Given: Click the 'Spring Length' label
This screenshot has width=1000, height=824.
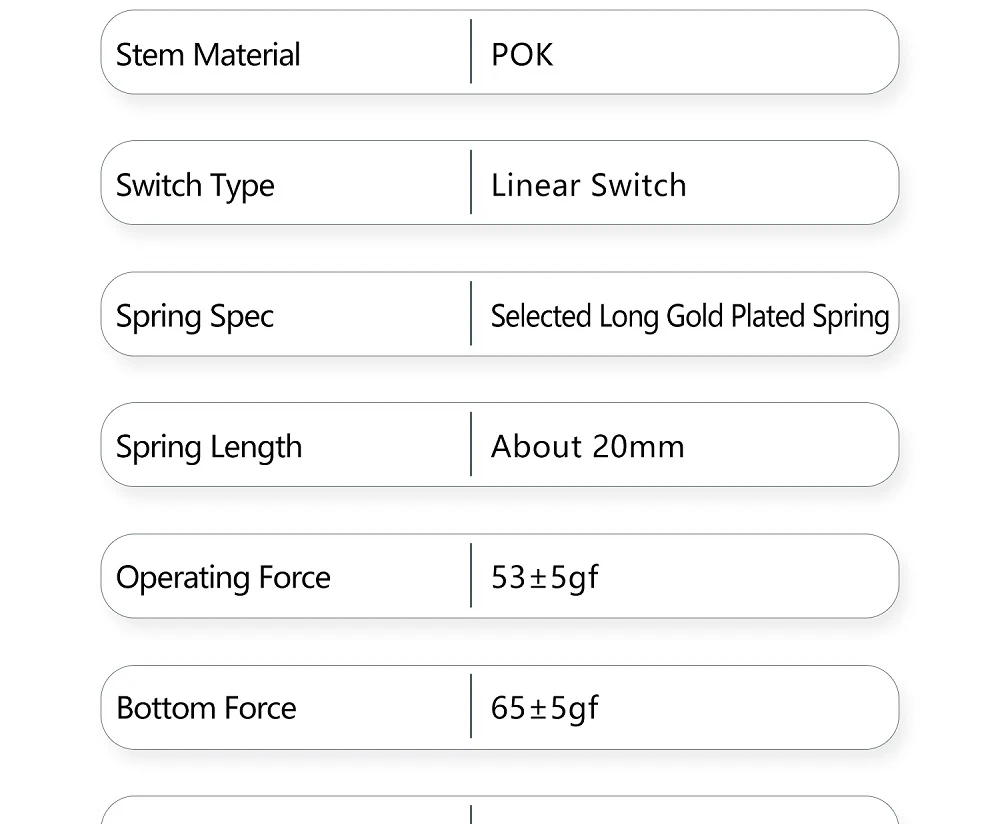Looking at the screenshot, I should click(x=209, y=447).
